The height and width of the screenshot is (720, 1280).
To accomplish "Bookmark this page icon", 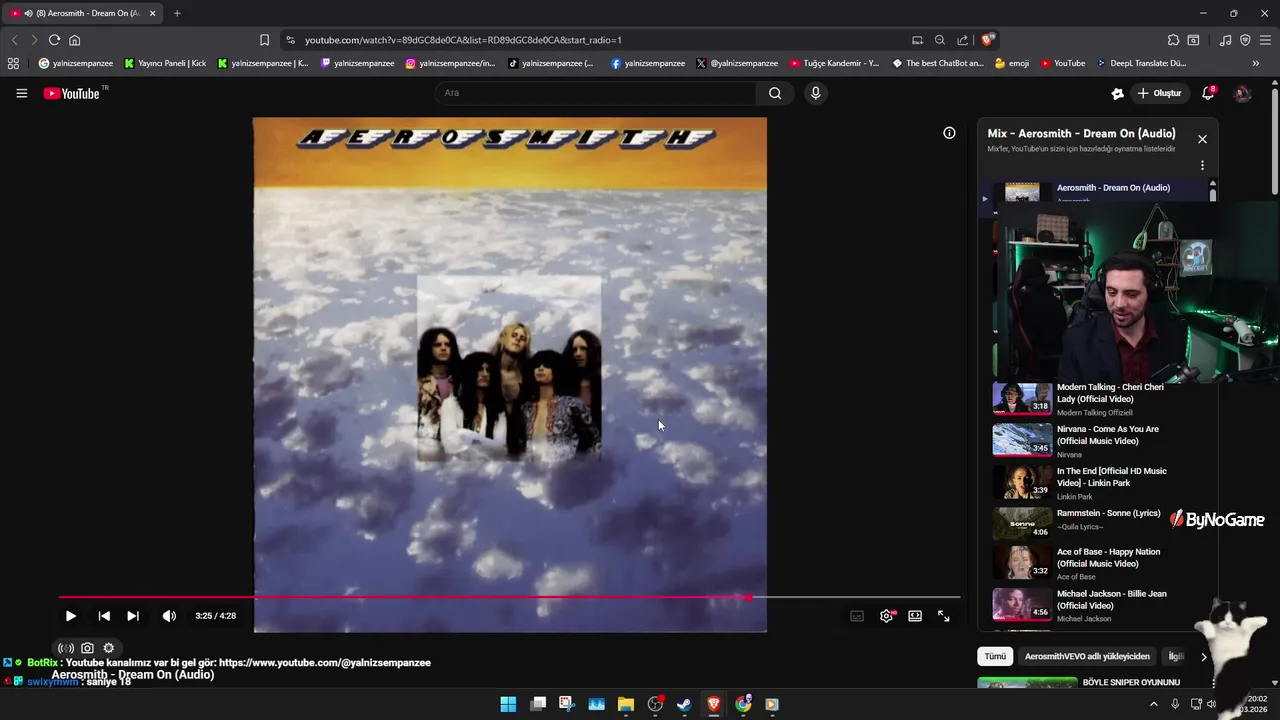I will 264,40.
